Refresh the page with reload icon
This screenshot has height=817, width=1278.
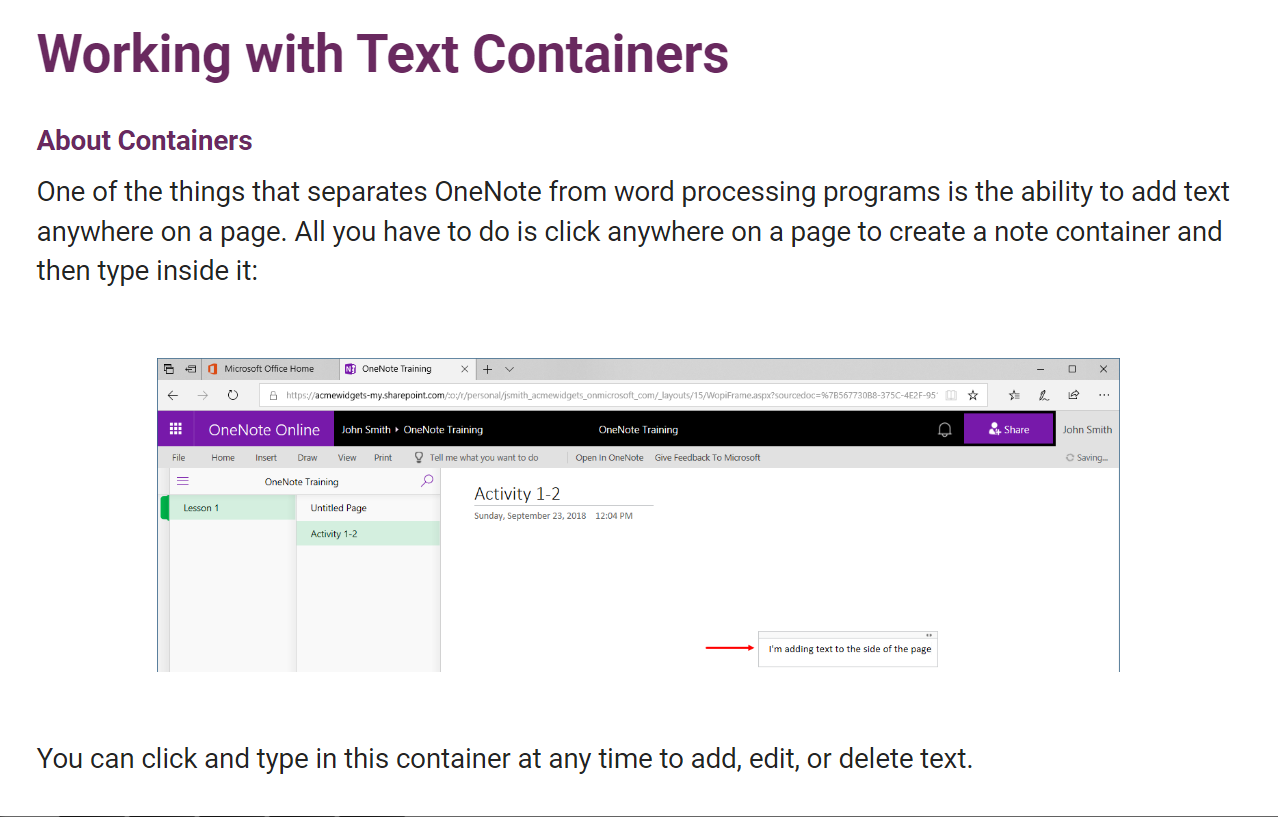pyautogui.click(x=233, y=395)
